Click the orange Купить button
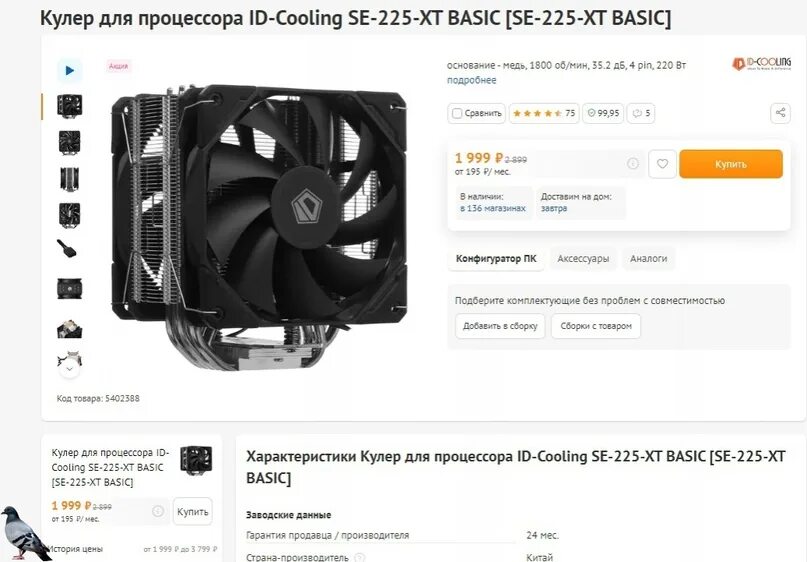 pyautogui.click(x=731, y=164)
